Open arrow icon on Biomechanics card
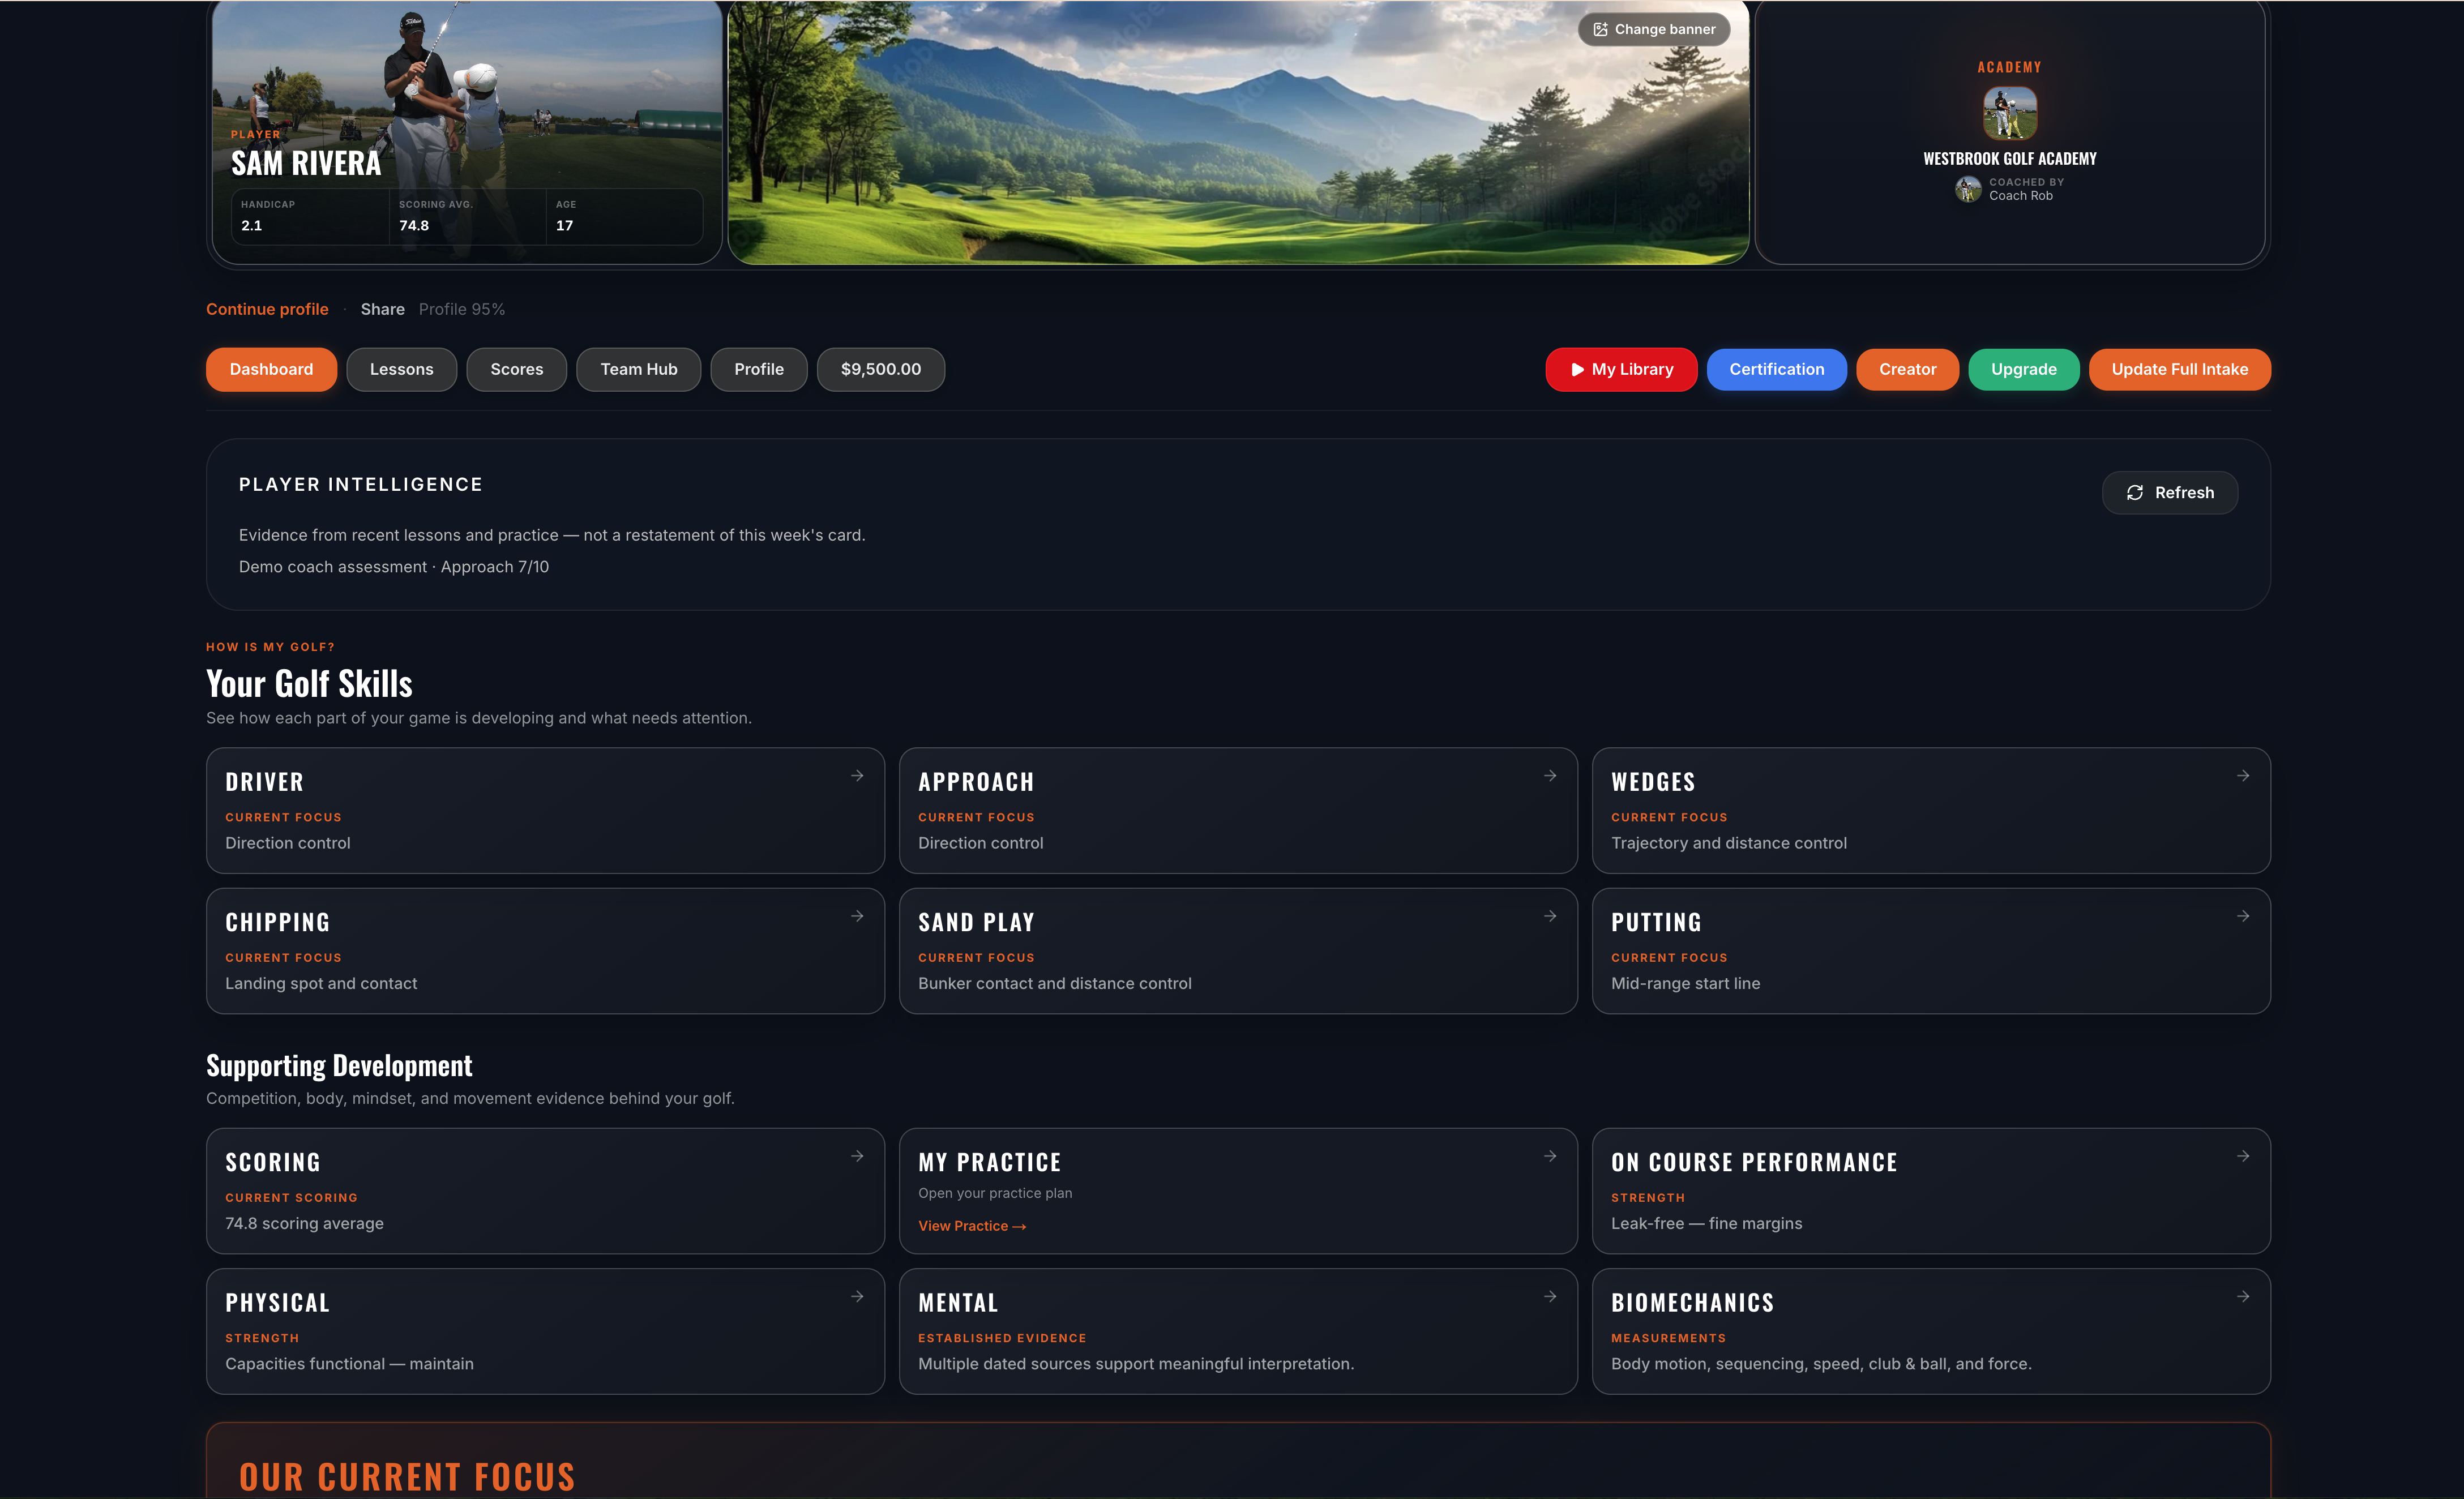This screenshot has width=2464, height=1499. point(2243,1296)
